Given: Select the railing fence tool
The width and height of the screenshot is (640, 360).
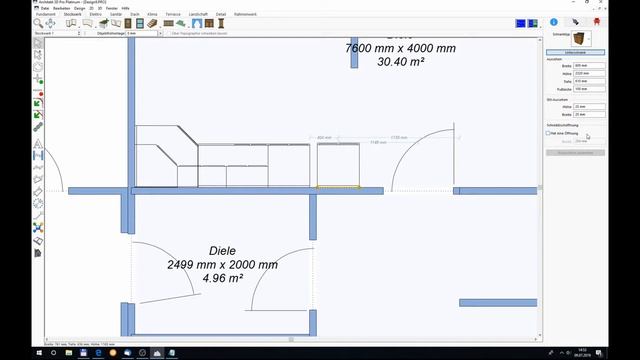Looking at the screenshot, I should [x=168, y=23].
